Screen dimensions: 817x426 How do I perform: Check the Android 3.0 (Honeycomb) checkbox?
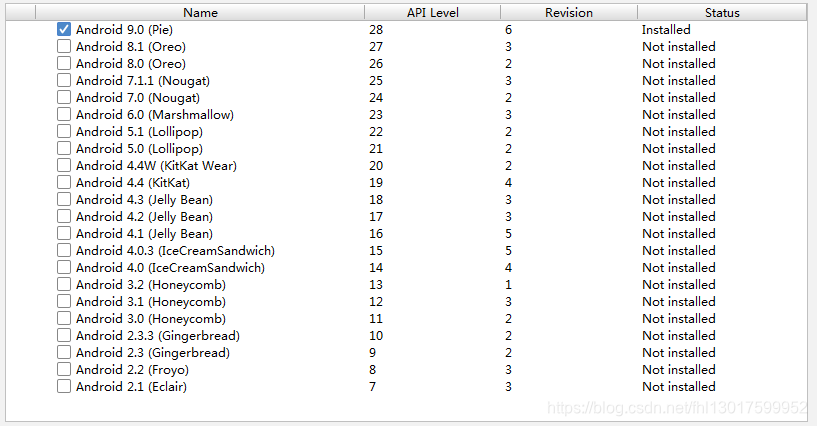64,319
